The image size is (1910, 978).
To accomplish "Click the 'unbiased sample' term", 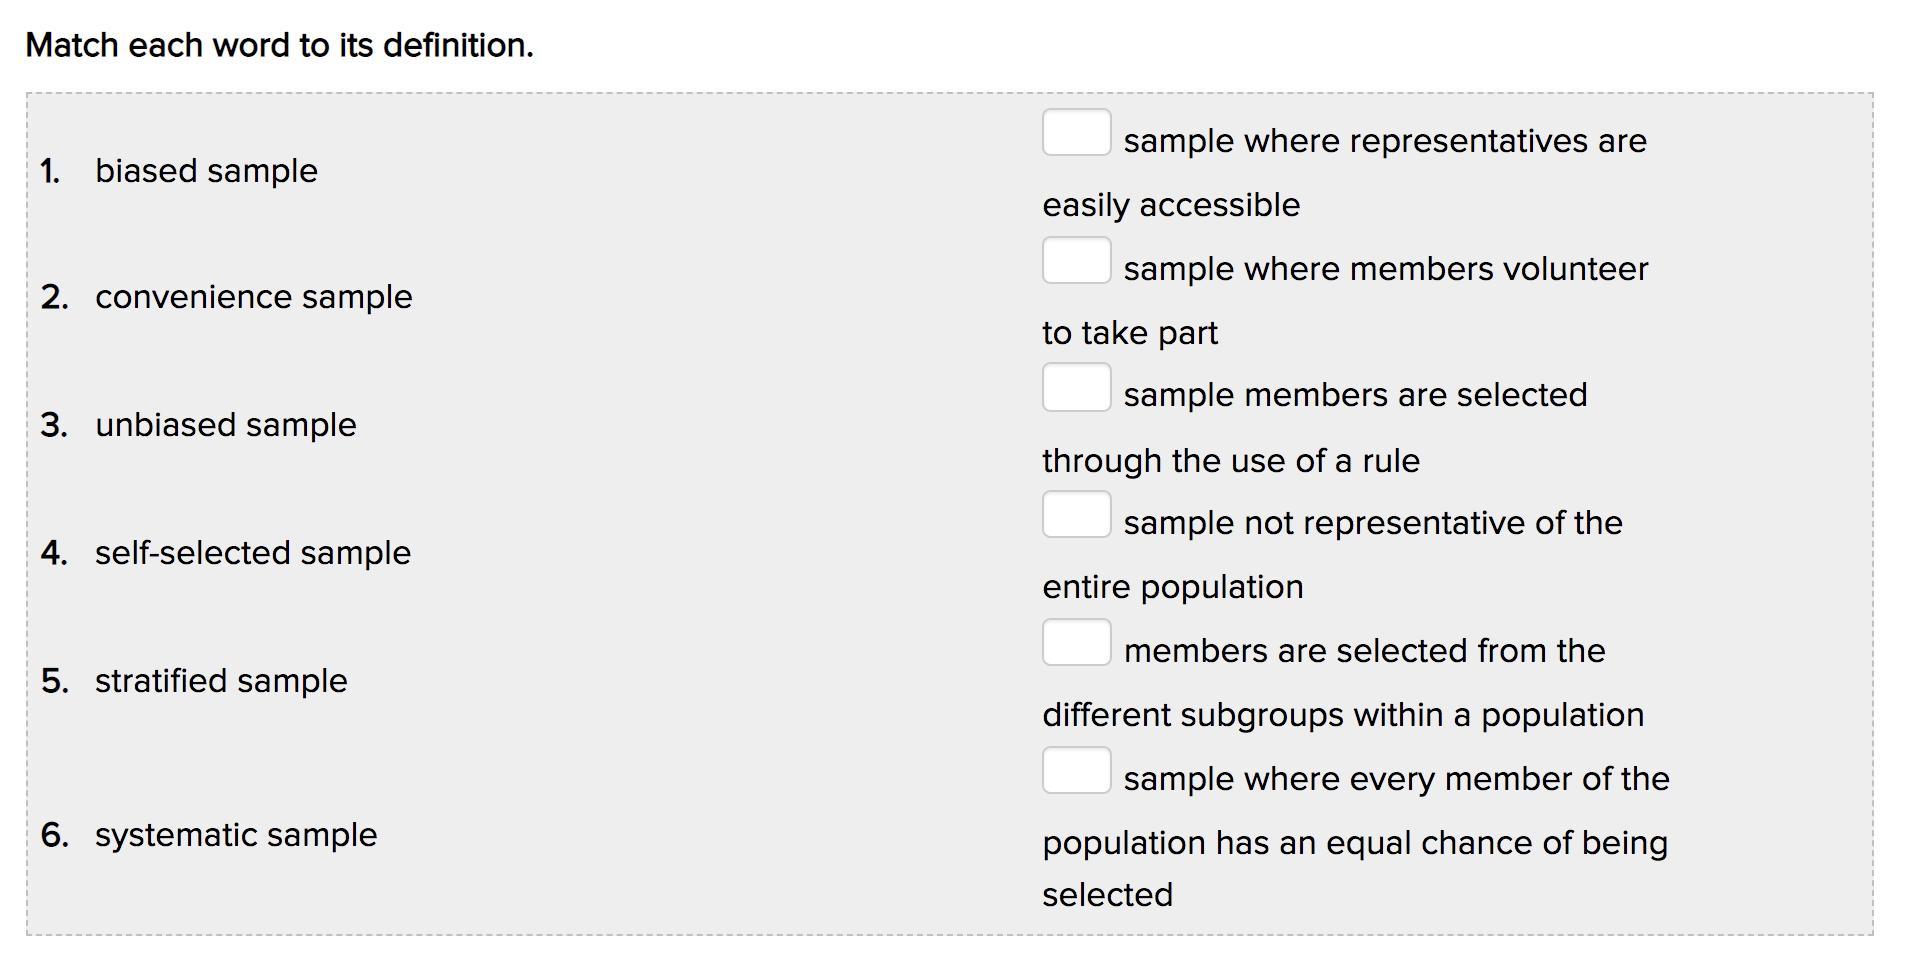I will (x=225, y=425).
